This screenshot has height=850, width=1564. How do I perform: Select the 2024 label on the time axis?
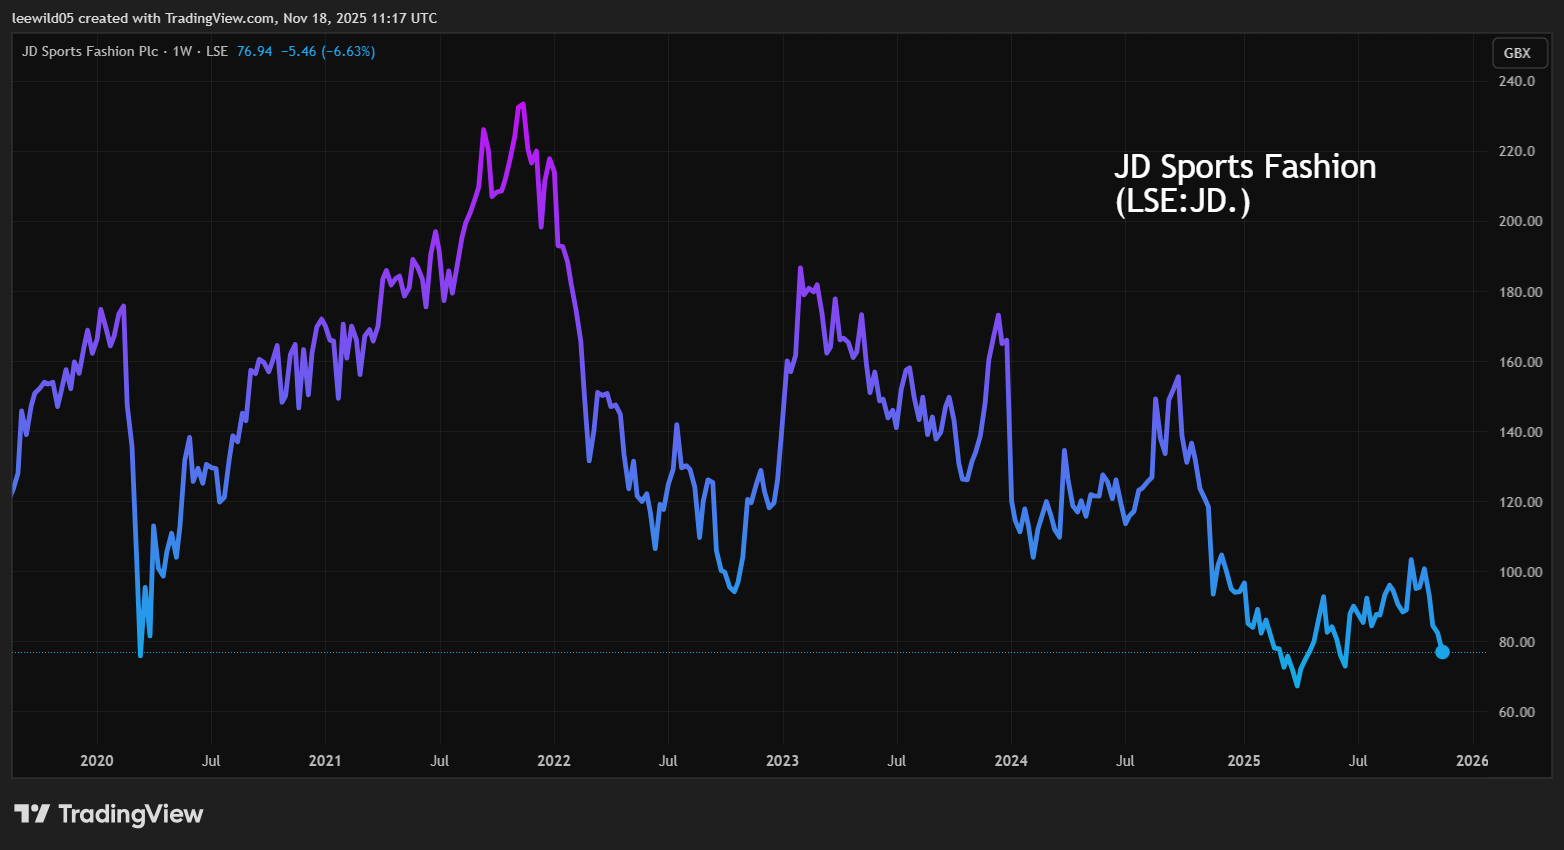tap(1011, 760)
